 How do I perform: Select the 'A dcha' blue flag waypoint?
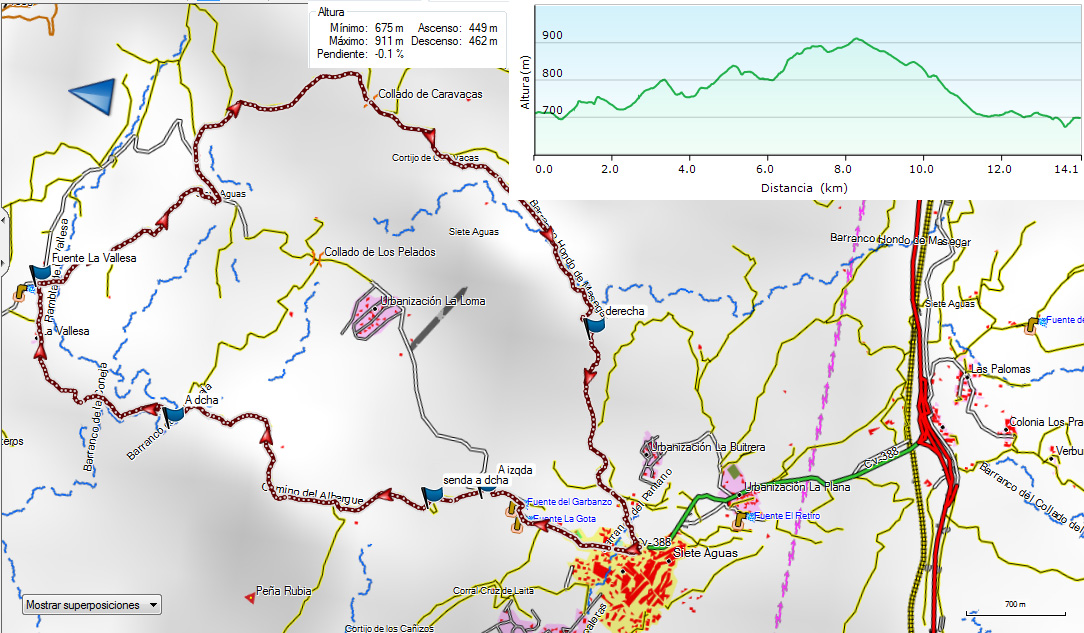[x=173, y=414]
